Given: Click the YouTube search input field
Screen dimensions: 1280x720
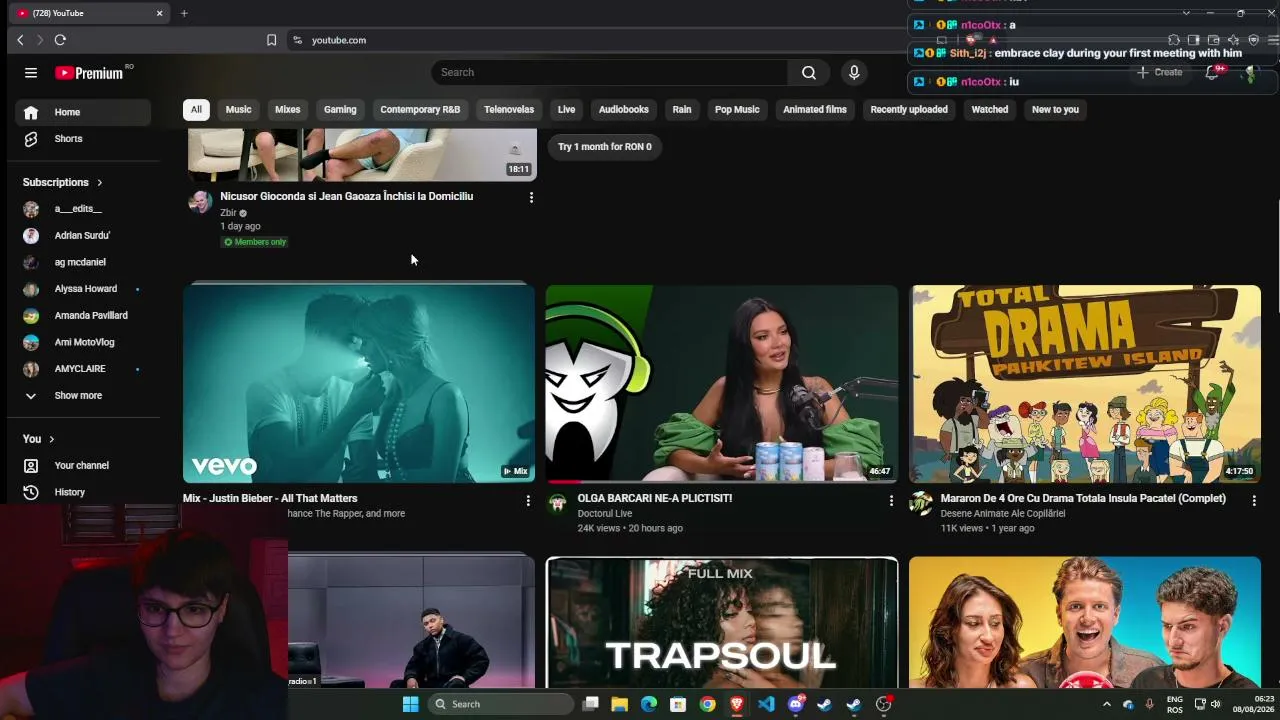Looking at the screenshot, I should pyautogui.click(x=610, y=72).
